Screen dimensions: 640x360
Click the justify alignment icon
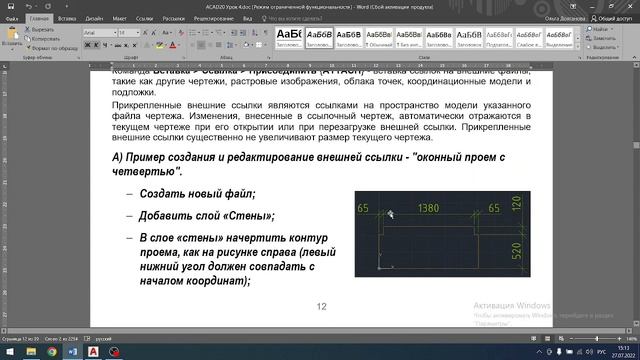coord(219,45)
